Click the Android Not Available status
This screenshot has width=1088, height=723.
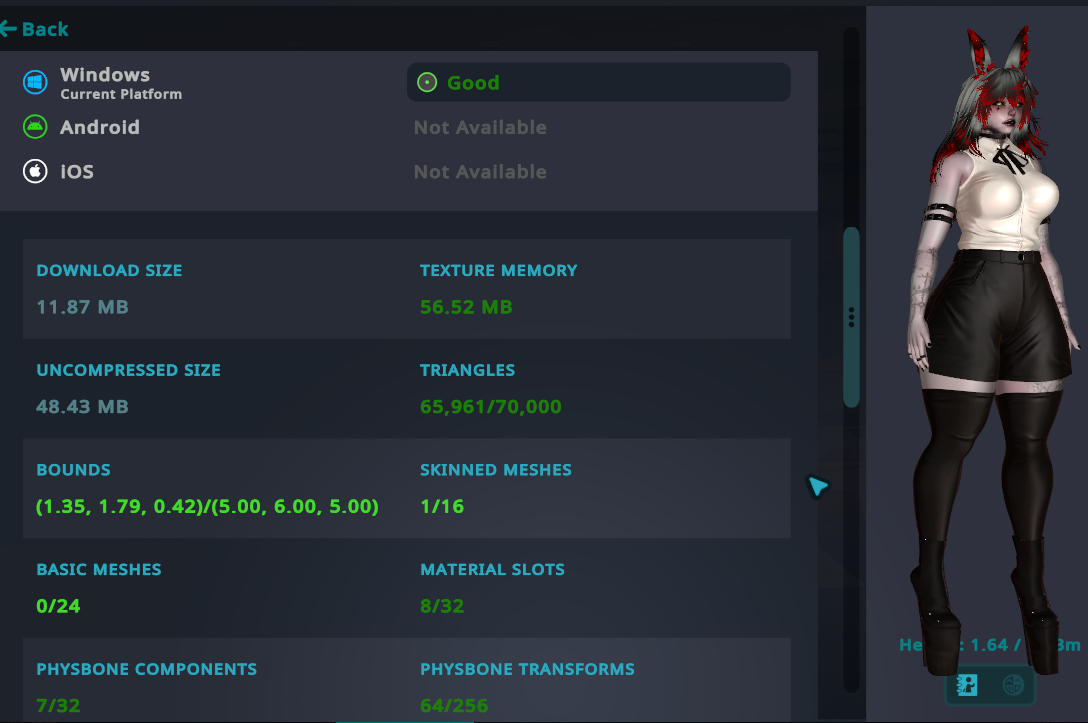[x=480, y=127]
